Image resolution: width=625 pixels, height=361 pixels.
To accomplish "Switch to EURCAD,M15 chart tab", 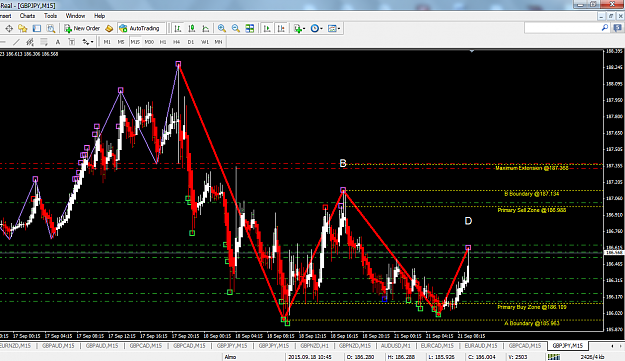I will pyautogui.click(x=437, y=346).
